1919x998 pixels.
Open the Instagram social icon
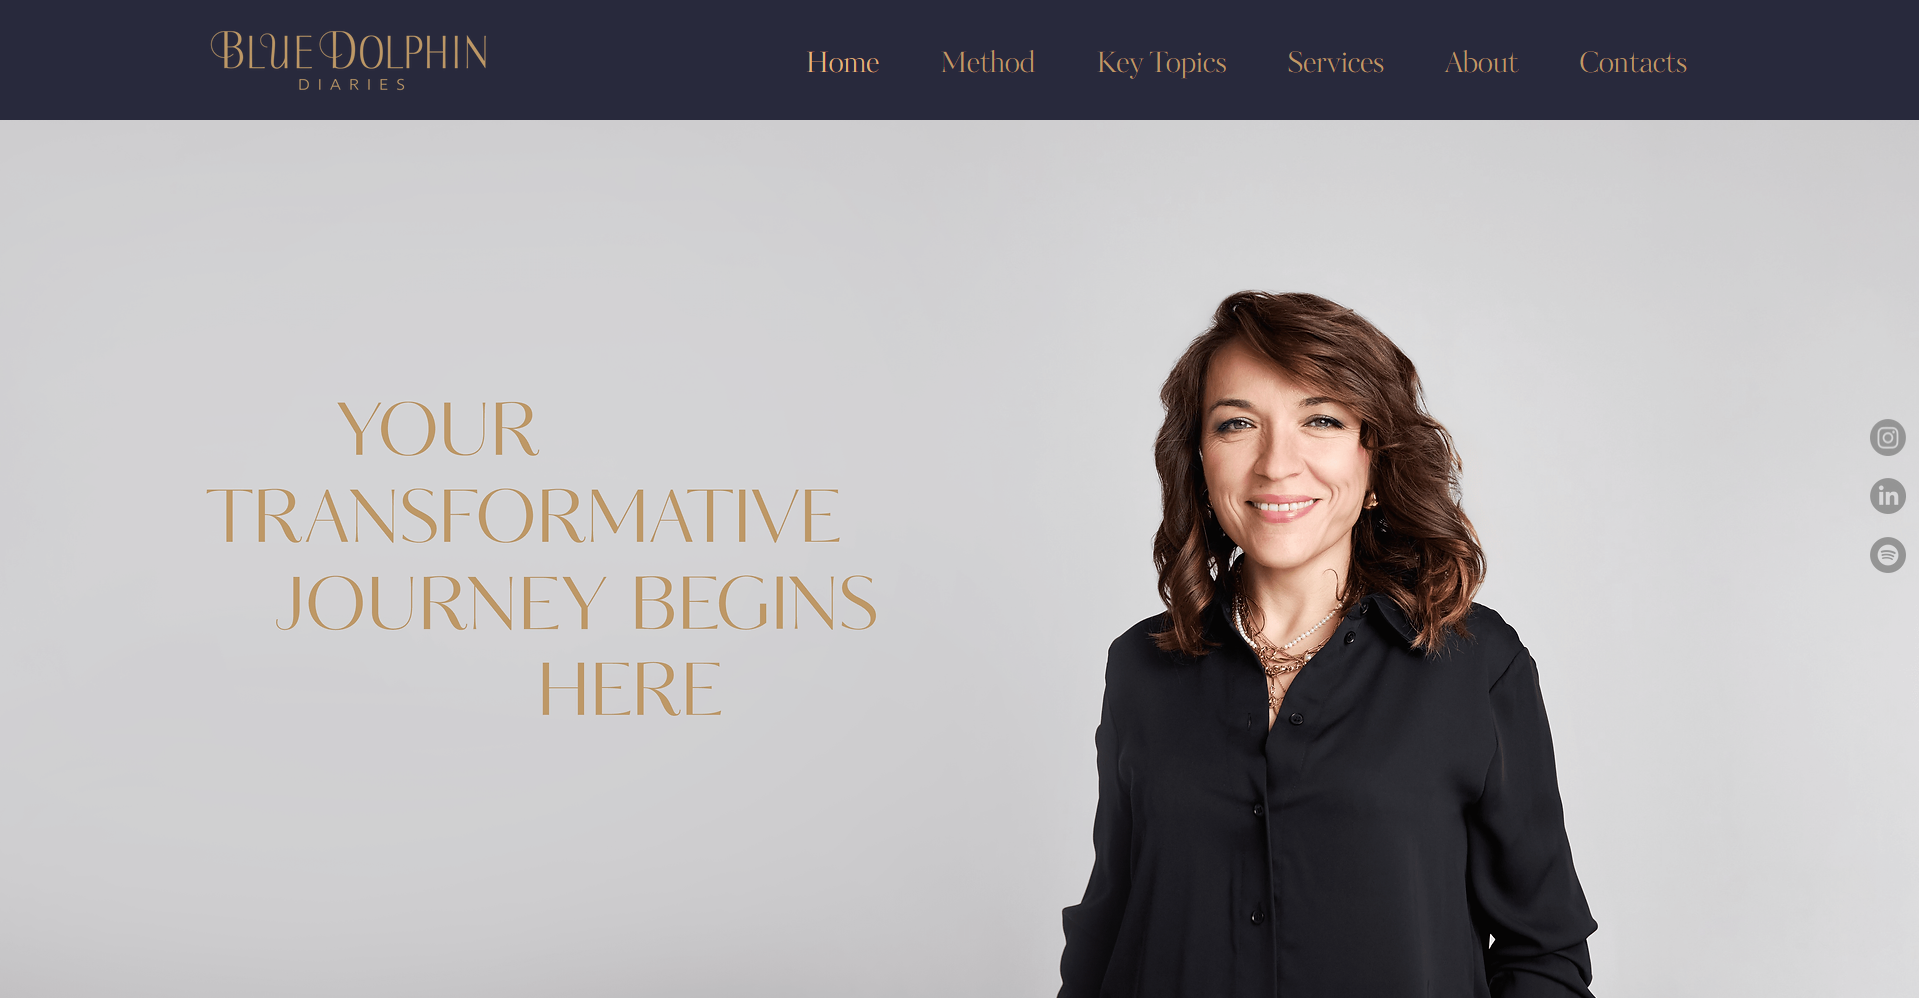1887,437
